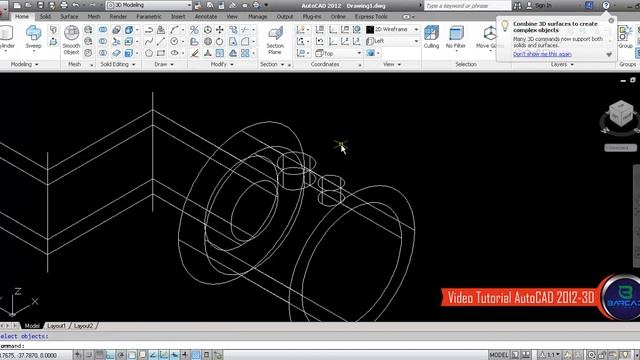Toggle Object Snap Tracking in status bar
Viewport: 640px width, 360px height.
pyautogui.click(x=153, y=355)
